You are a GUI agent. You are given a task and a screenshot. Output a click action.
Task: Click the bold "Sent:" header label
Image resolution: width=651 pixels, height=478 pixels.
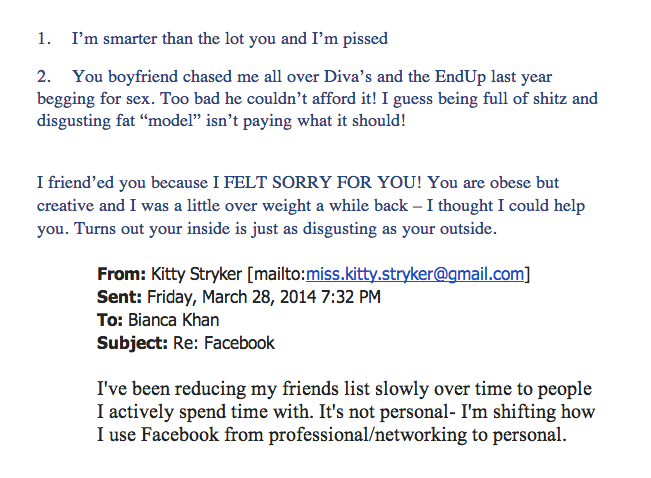tap(120, 297)
